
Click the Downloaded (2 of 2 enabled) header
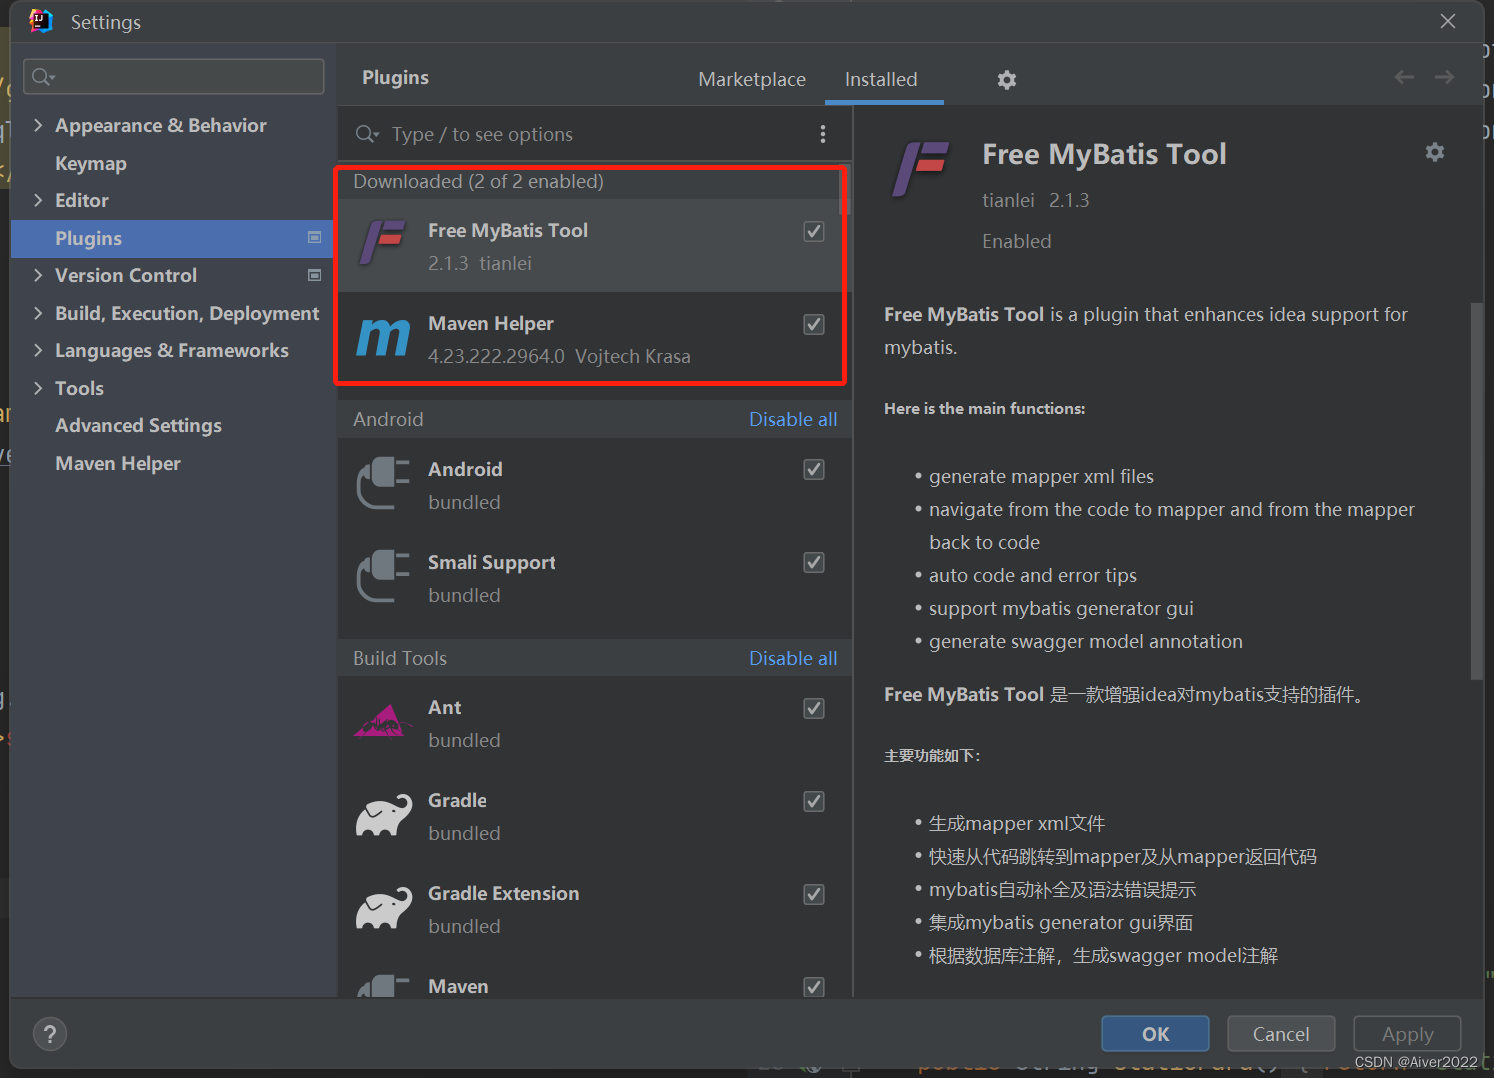[x=478, y=181]
